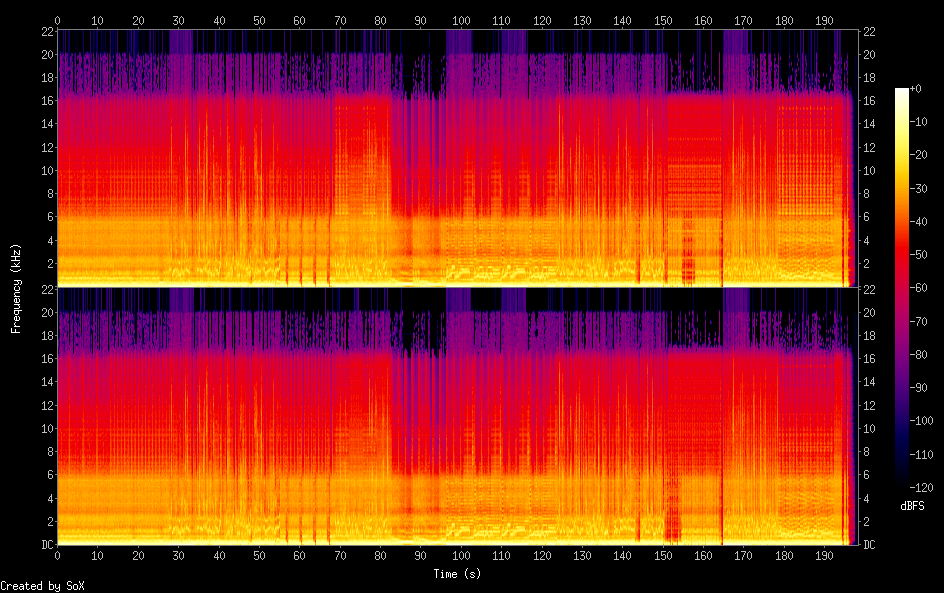Pick the white top end of the color bar
The width and height of the screenshot is (944, 593).
click(902, 92)
